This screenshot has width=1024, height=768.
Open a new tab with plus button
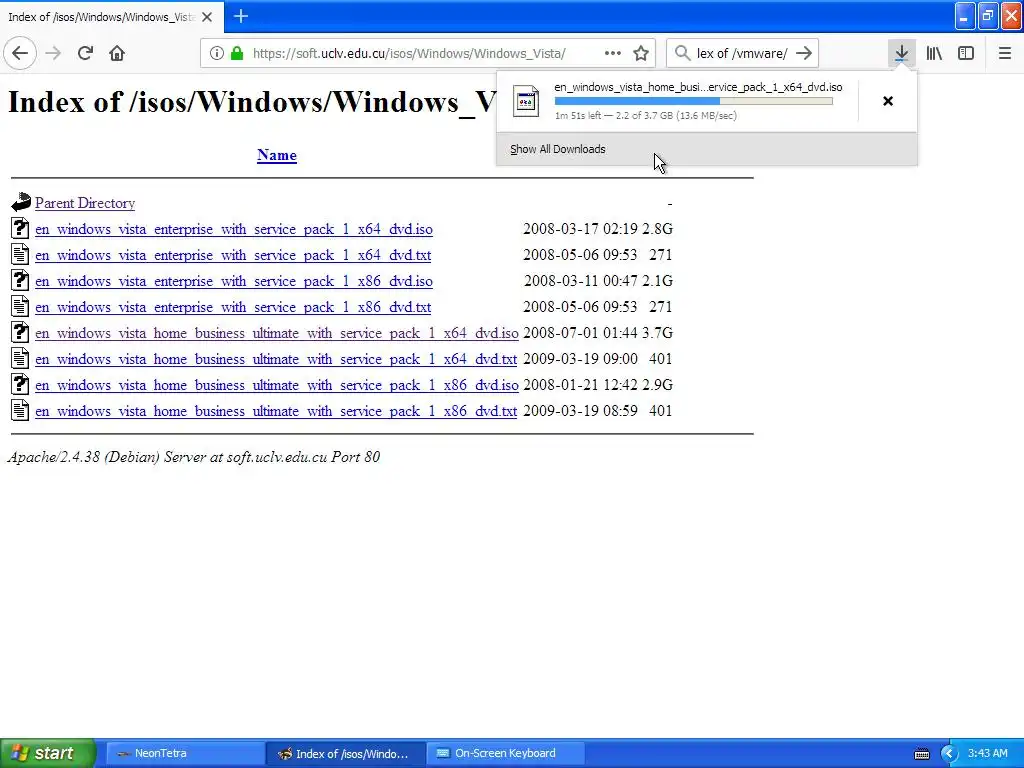[241, 16]
